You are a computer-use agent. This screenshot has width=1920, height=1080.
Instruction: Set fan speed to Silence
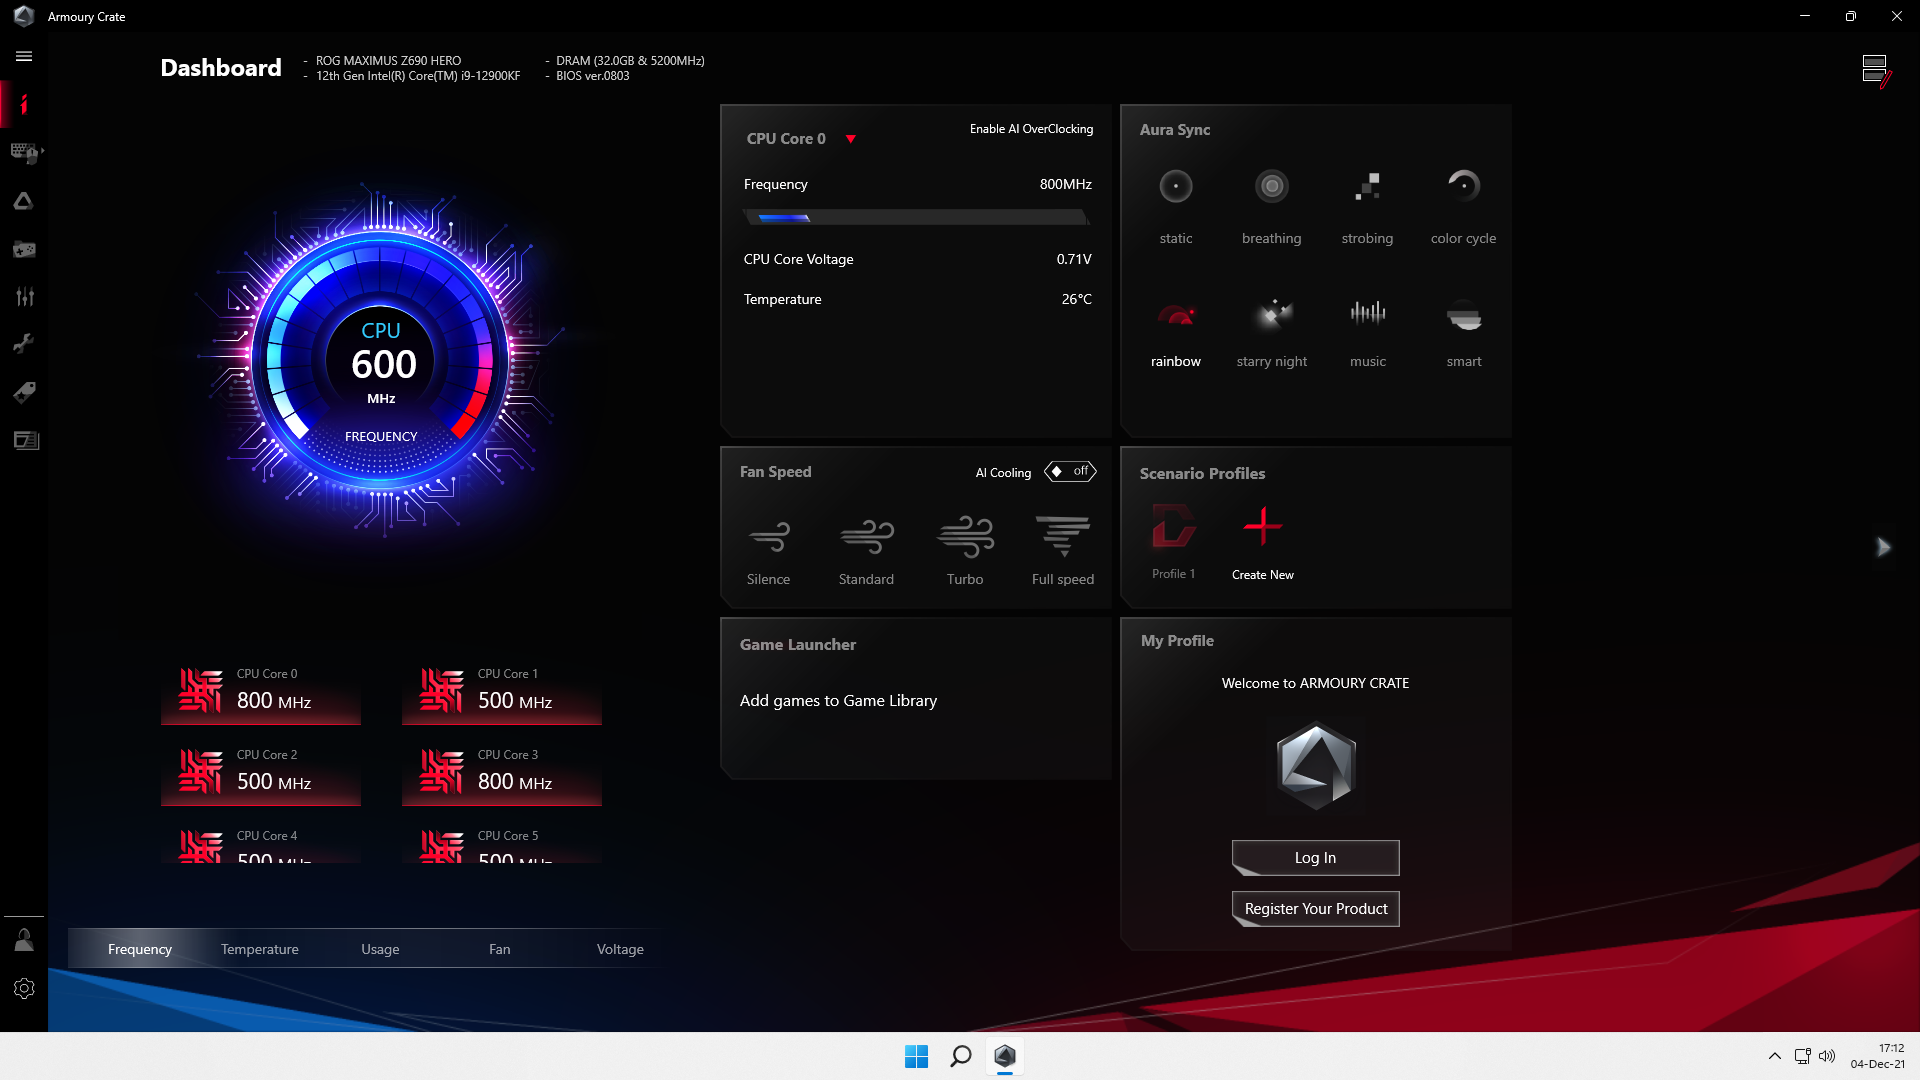[x=768, y=538]
